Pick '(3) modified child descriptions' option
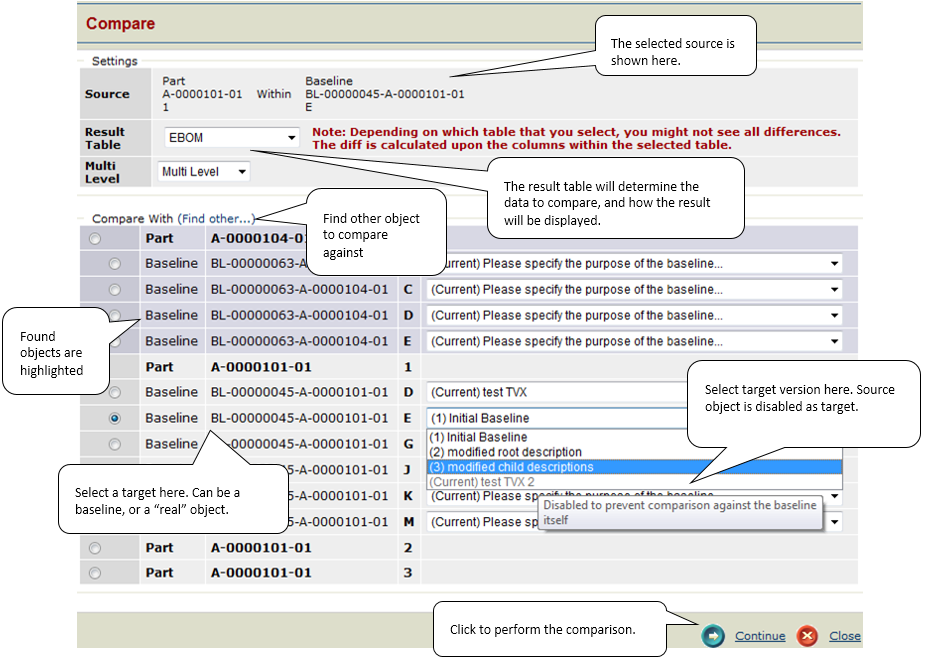The image size is (926, 660). [511, 467]
